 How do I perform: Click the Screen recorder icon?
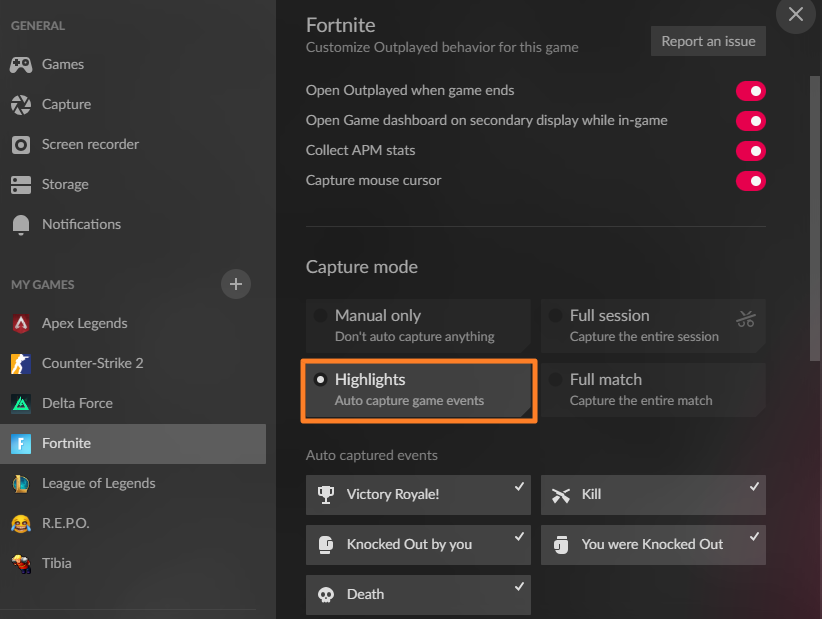21,145
